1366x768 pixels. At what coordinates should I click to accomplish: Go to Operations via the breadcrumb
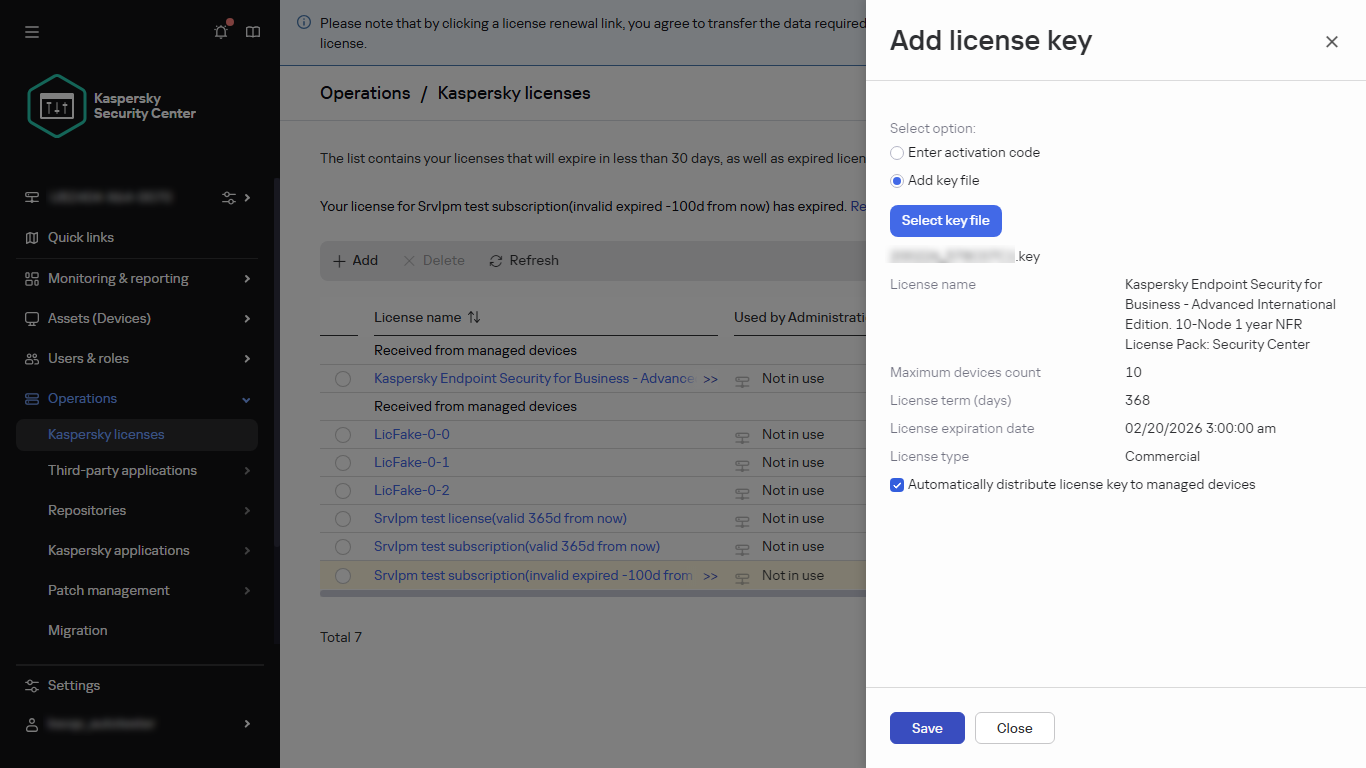pos(365,92)
